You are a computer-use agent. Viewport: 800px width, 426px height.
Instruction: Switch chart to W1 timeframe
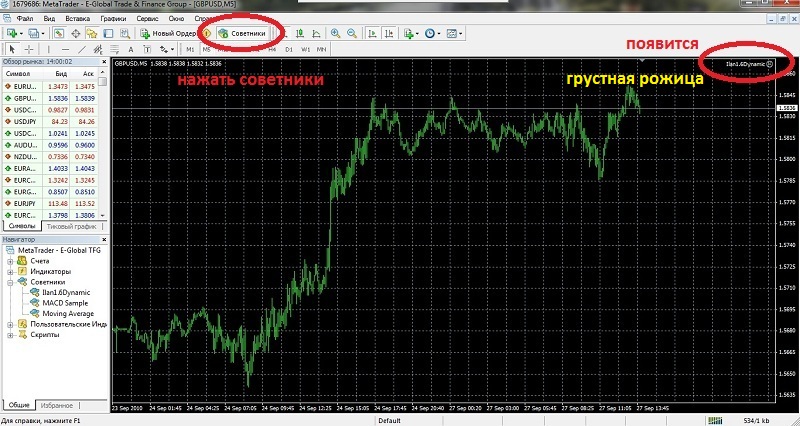click(x=305, y=49)
